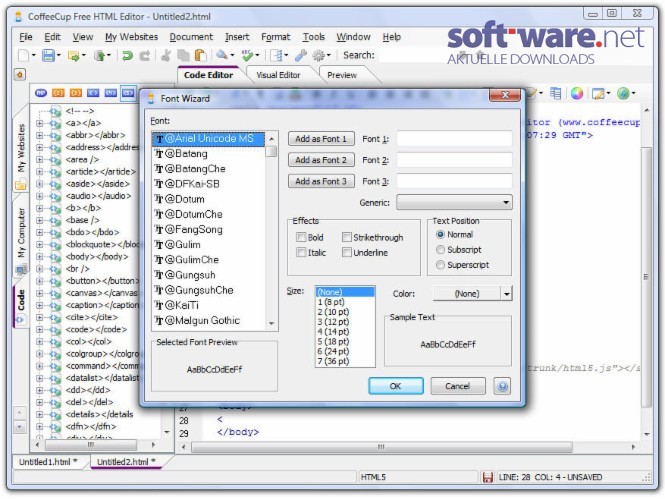Click the gear settings toolbar icon
665x500 pixels.
click(x=319, y=55)
